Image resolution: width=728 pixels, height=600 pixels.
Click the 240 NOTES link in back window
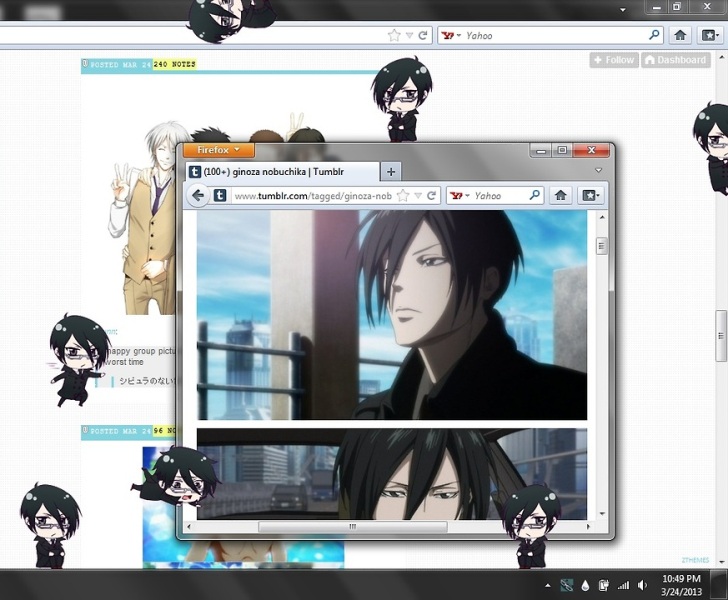(174, 65)
